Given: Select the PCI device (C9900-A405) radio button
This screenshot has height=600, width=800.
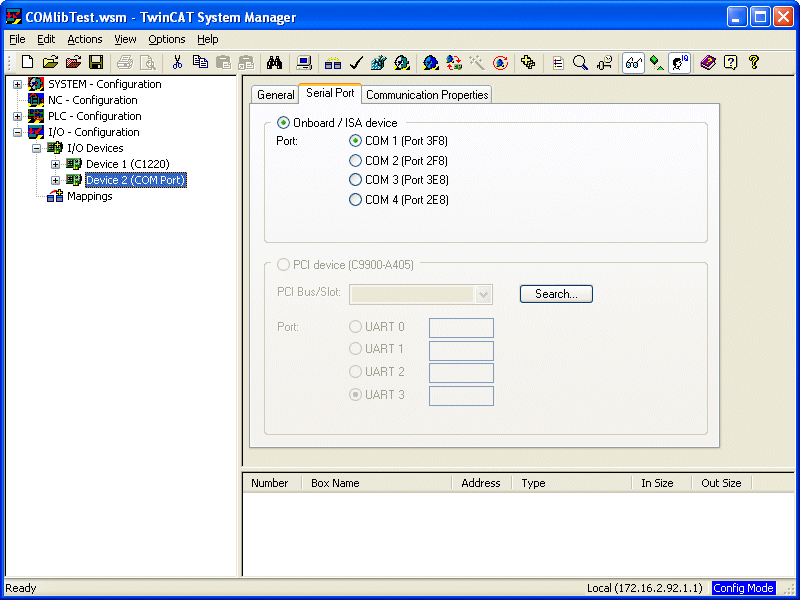Looking at the screenshot, I should coord(283,265).
